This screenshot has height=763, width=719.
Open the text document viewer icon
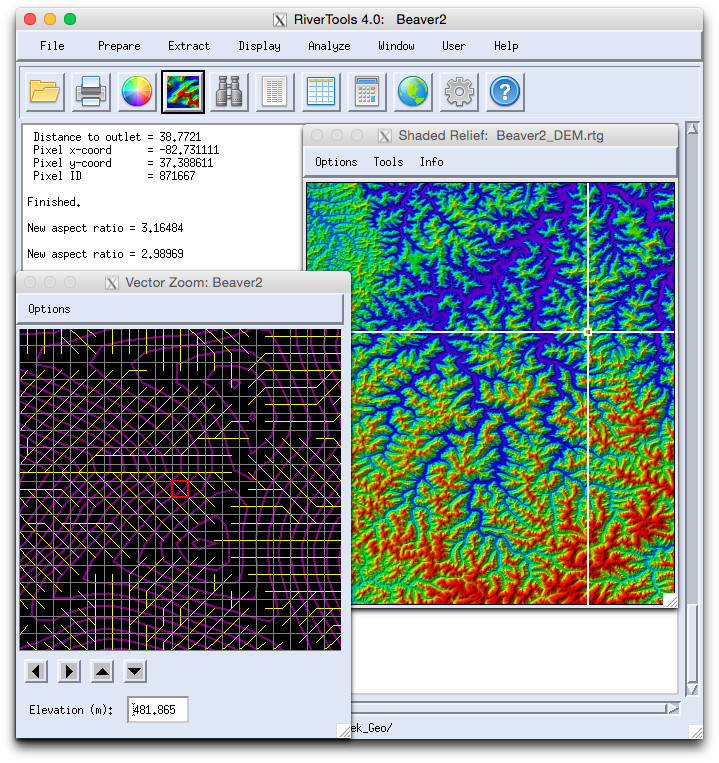pos(275,93)
